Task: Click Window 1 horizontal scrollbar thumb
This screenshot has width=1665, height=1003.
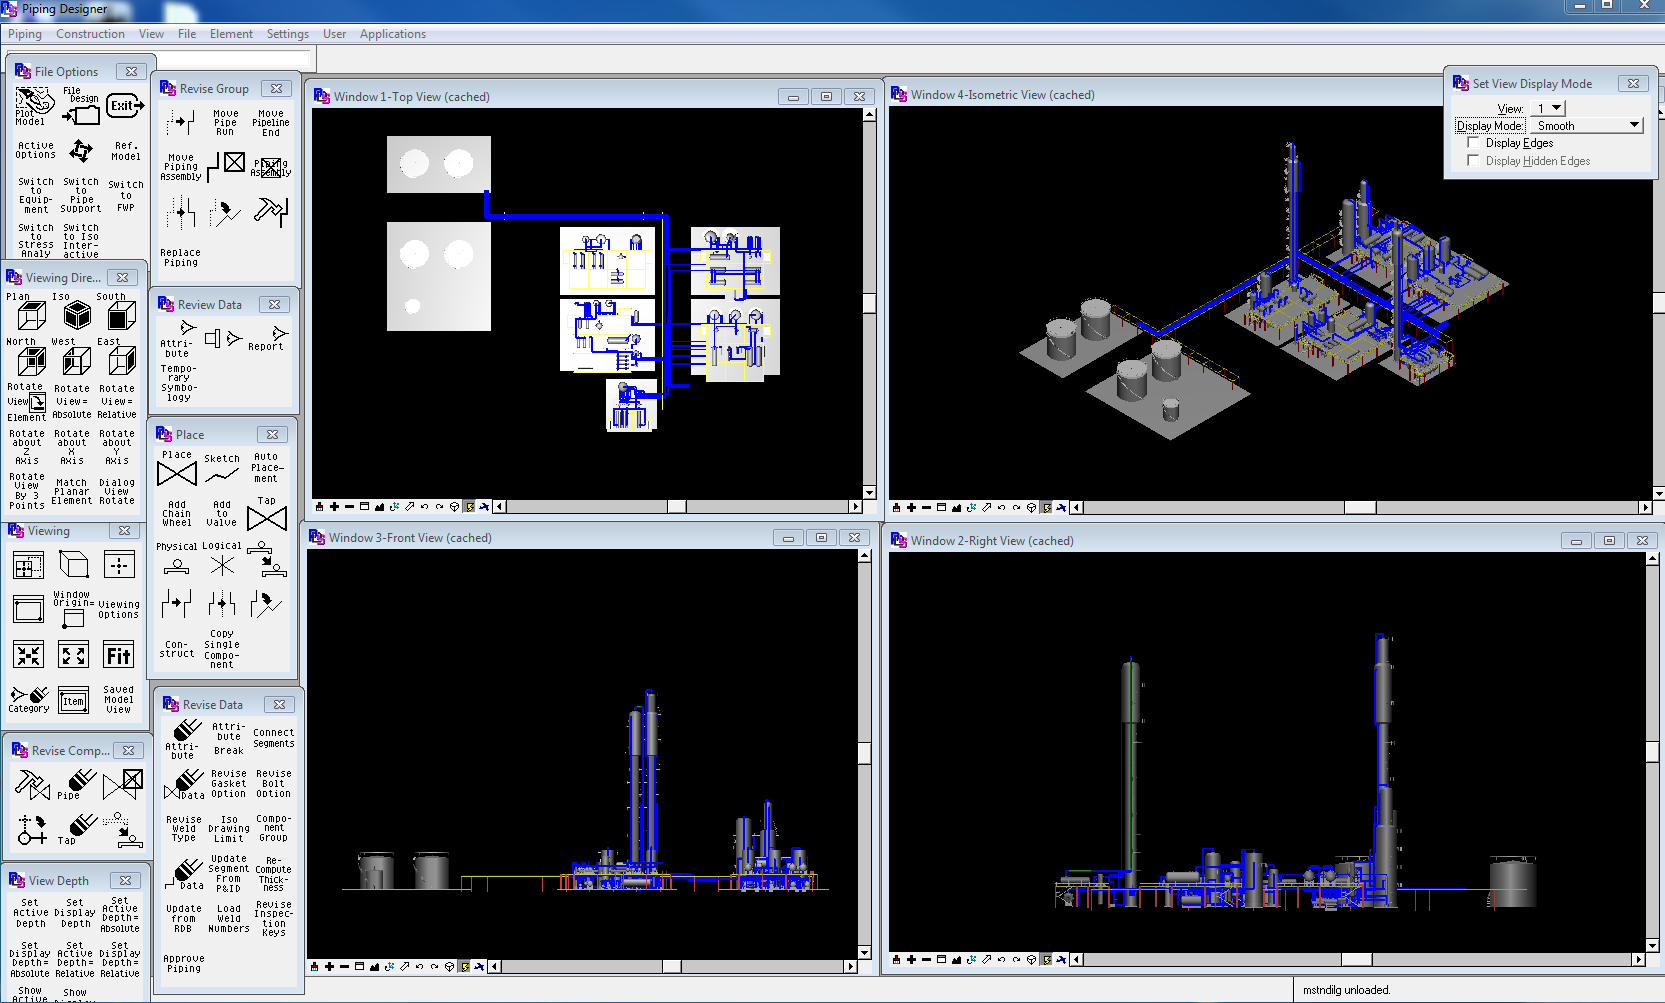Action: (x=677, y=507)
